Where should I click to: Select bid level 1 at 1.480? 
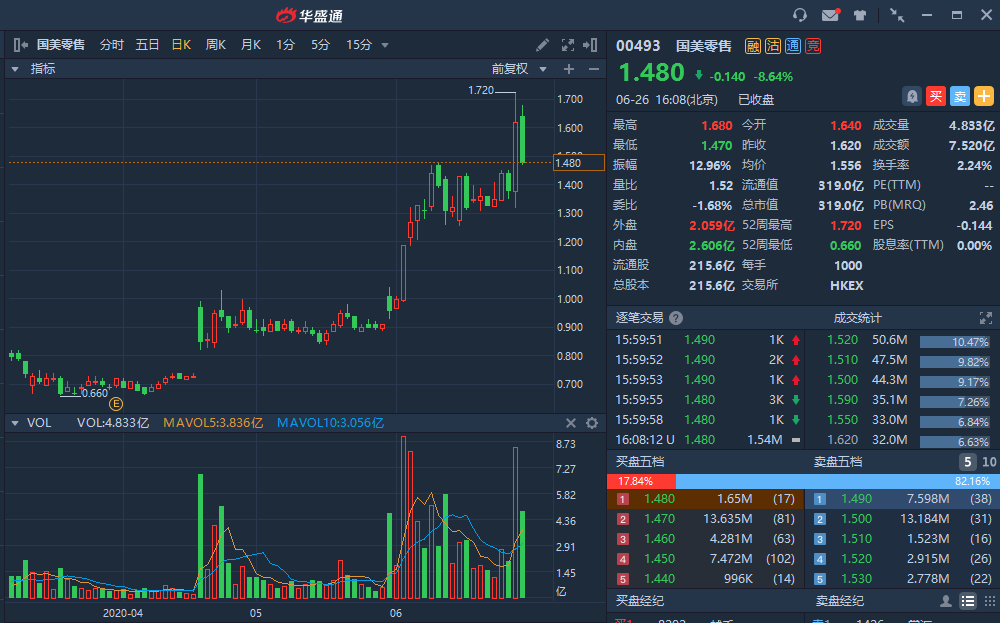[706, 499]
